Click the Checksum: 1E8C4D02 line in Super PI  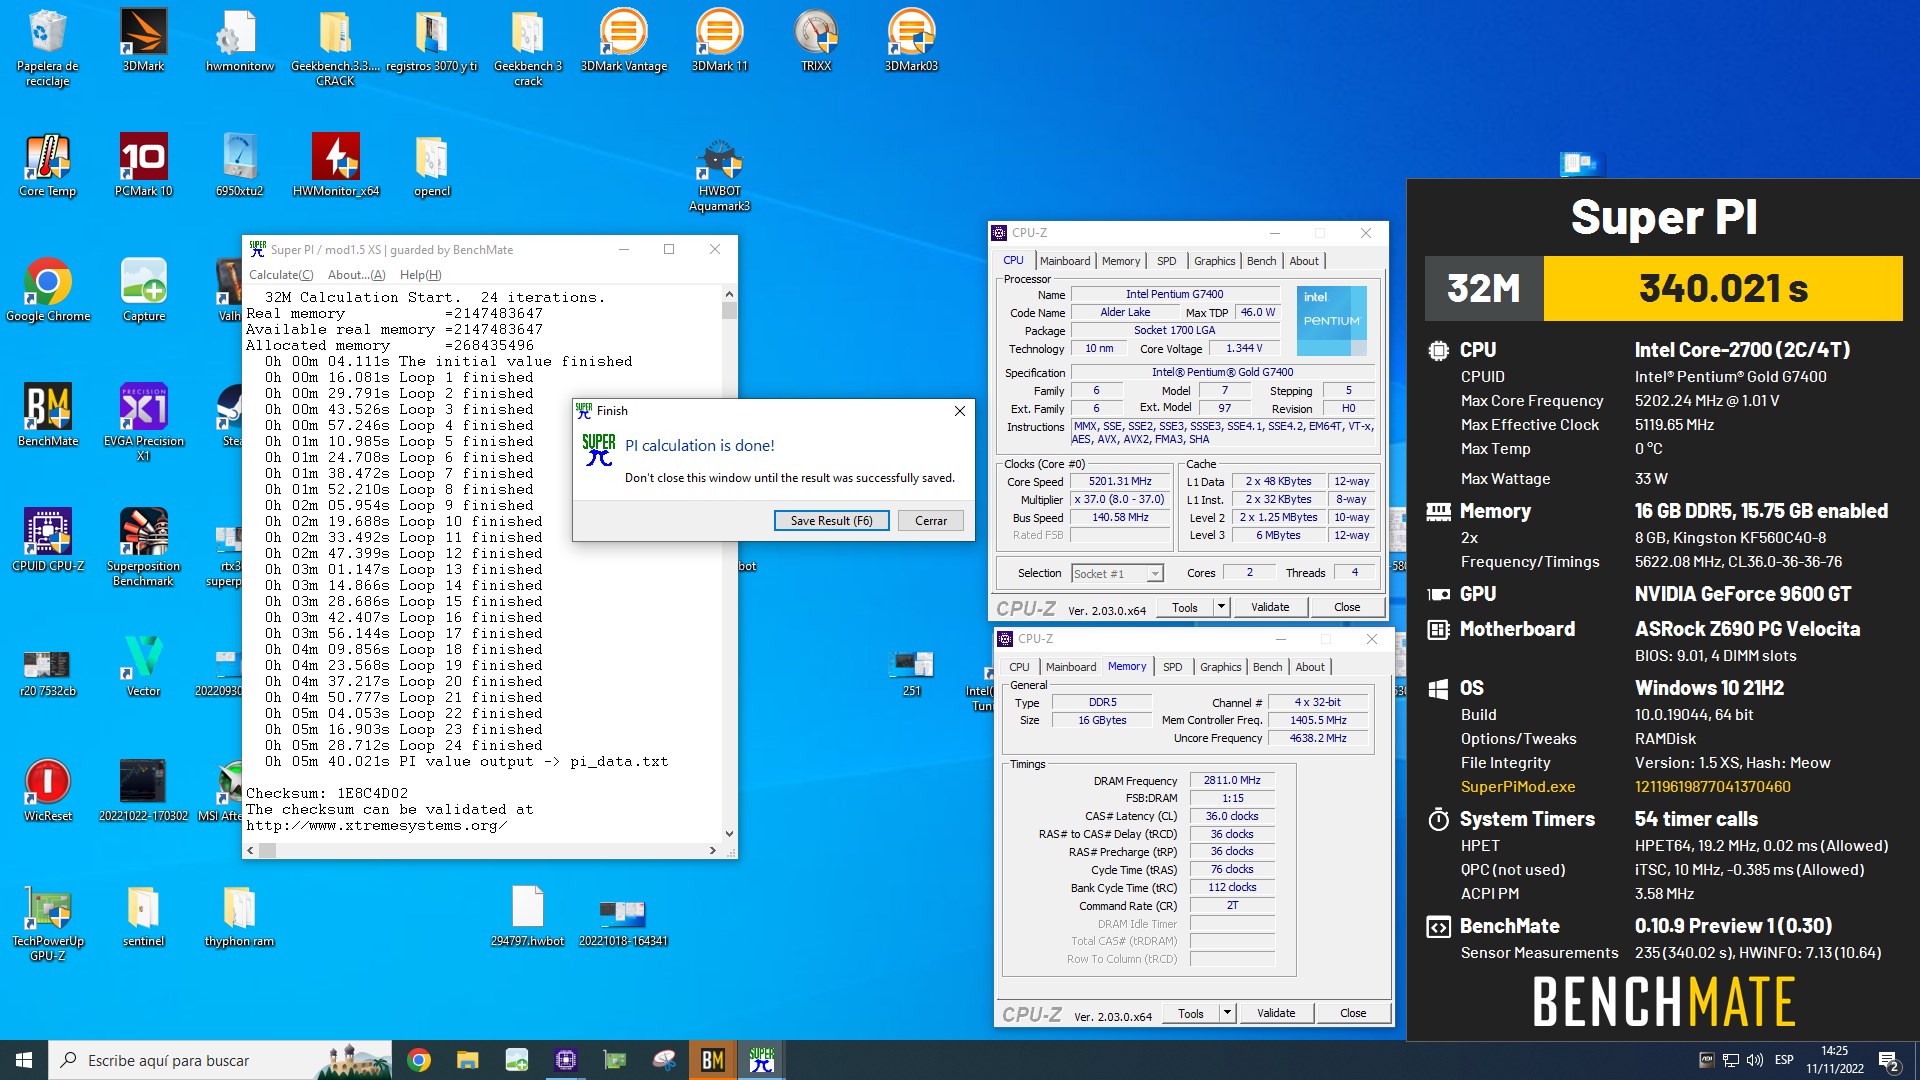coord(327,793)
